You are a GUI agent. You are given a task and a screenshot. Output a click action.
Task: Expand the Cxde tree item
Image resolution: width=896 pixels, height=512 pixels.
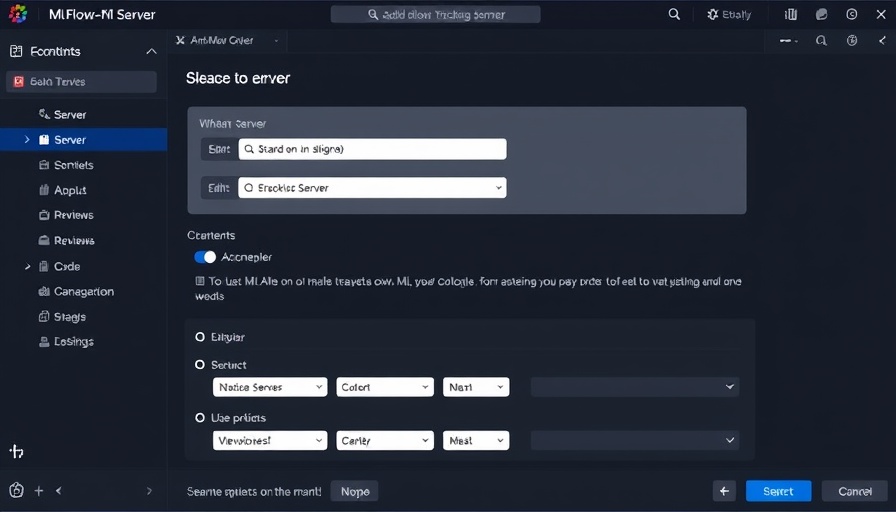click(27, 266)
